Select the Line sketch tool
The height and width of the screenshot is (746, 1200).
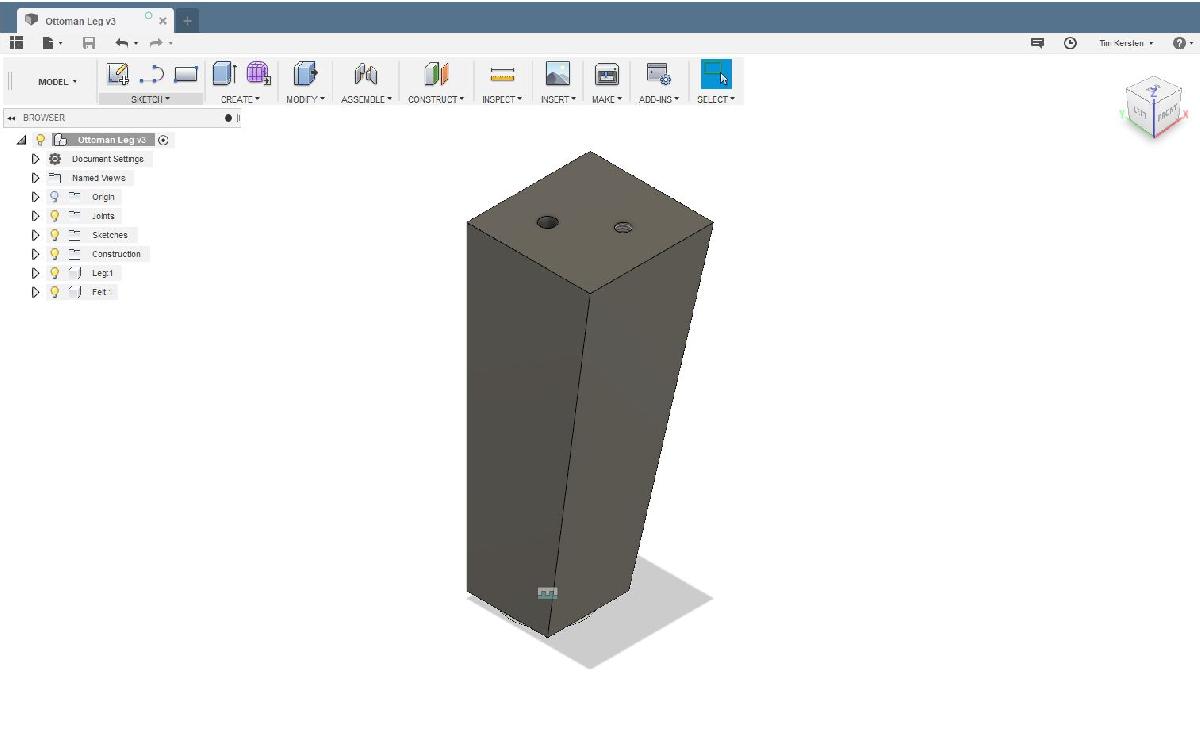[x=152, y=74]
